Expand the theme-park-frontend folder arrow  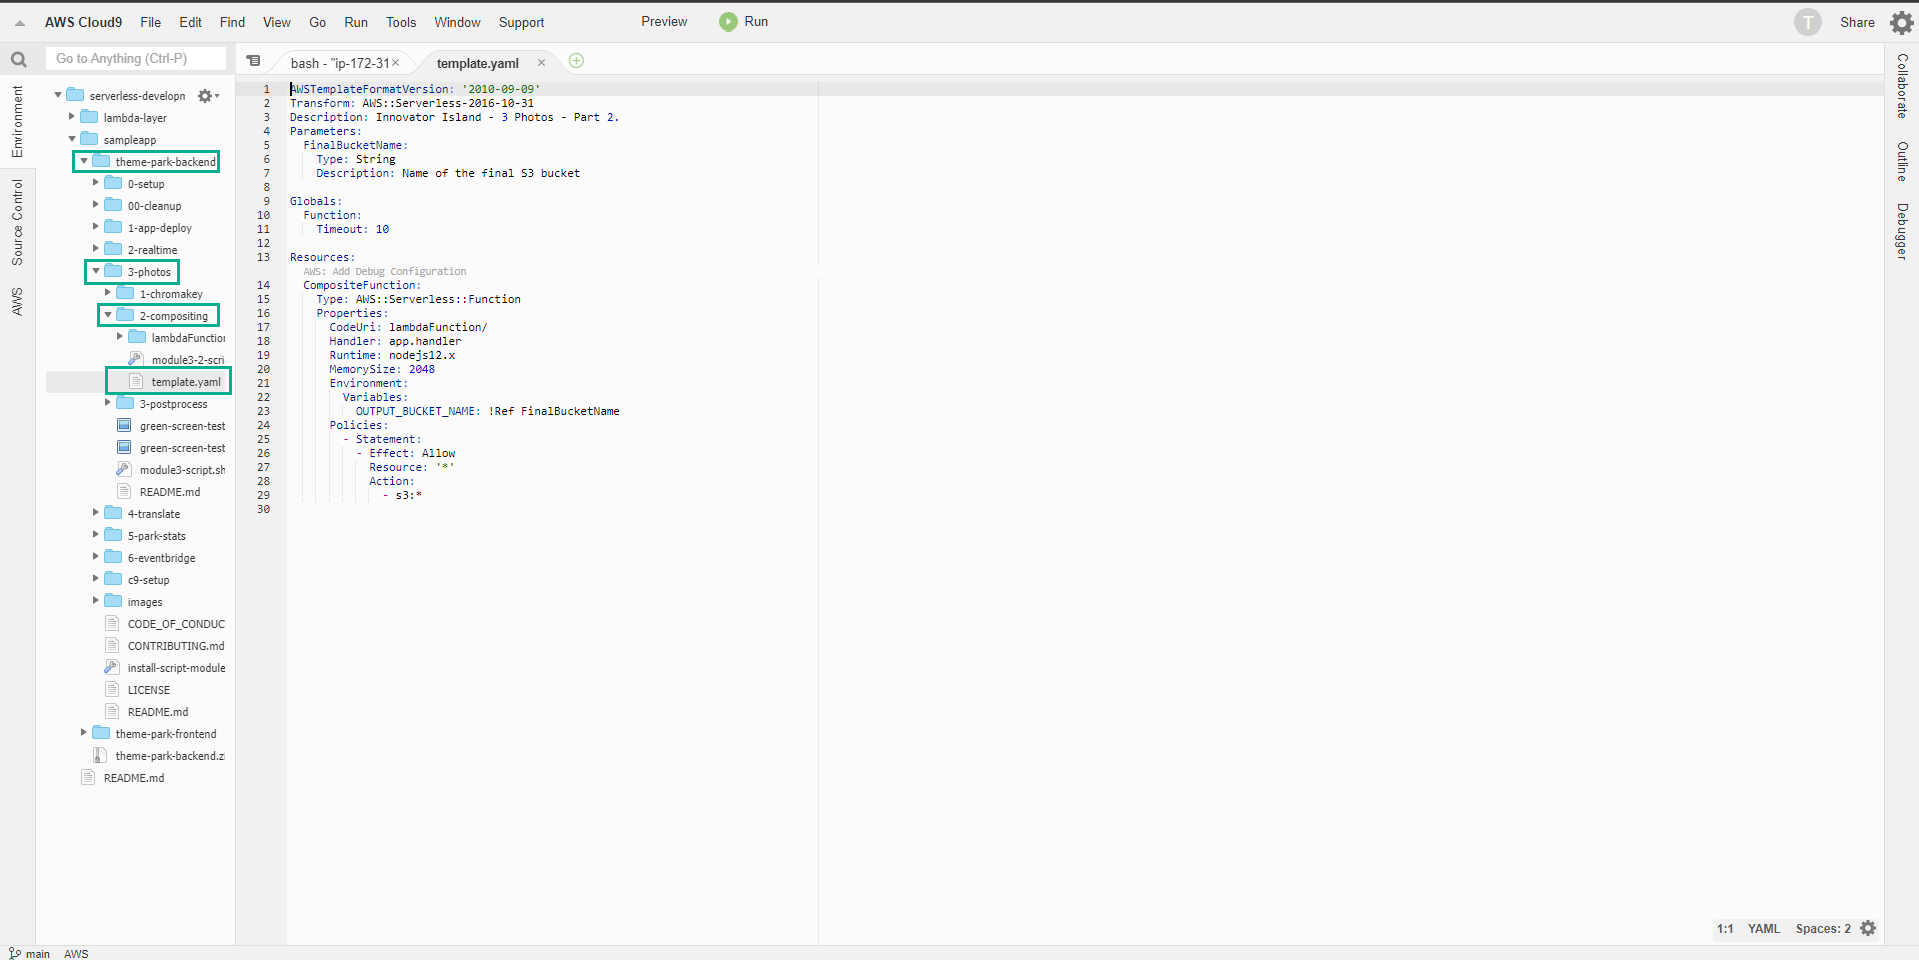click(x=84, y=733)
